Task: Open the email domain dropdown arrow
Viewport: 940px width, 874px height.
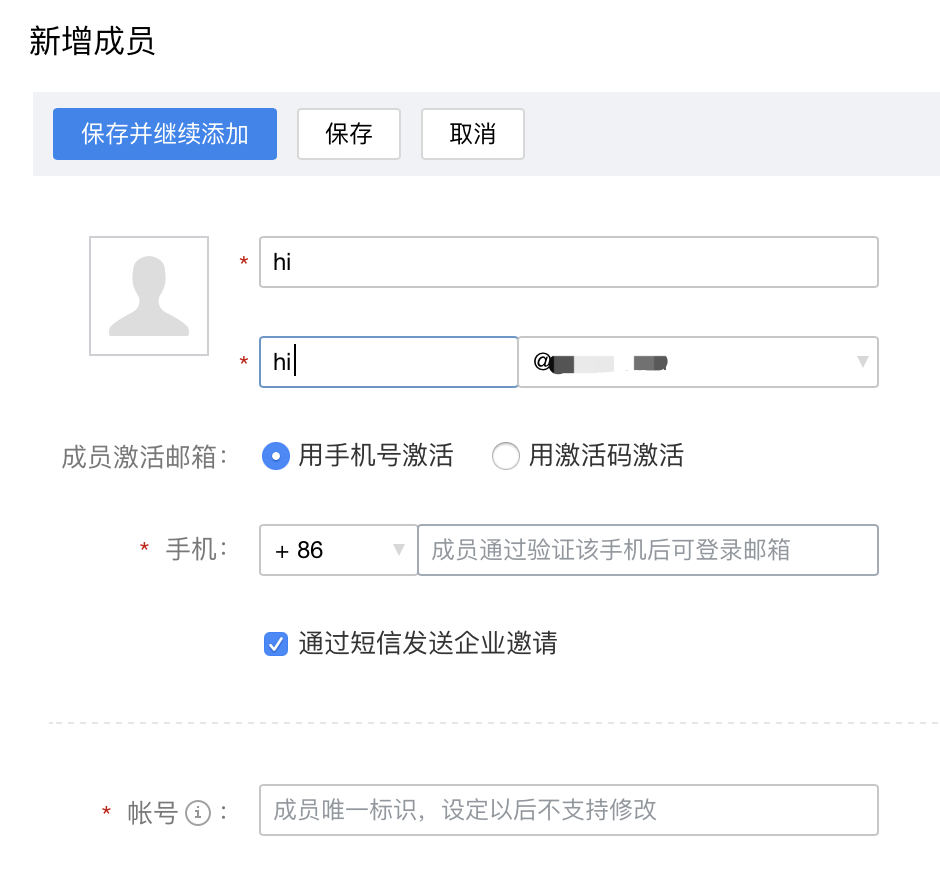Action: pyautogui.click(x=864, y=362)
